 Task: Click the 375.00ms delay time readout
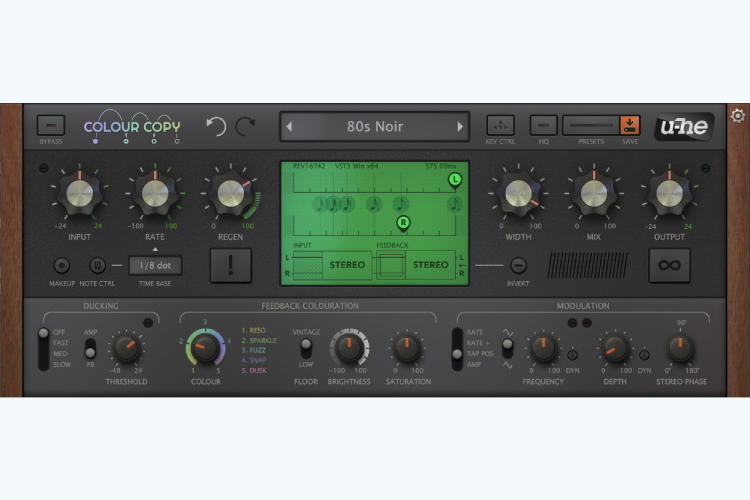(x=441, y=166)
